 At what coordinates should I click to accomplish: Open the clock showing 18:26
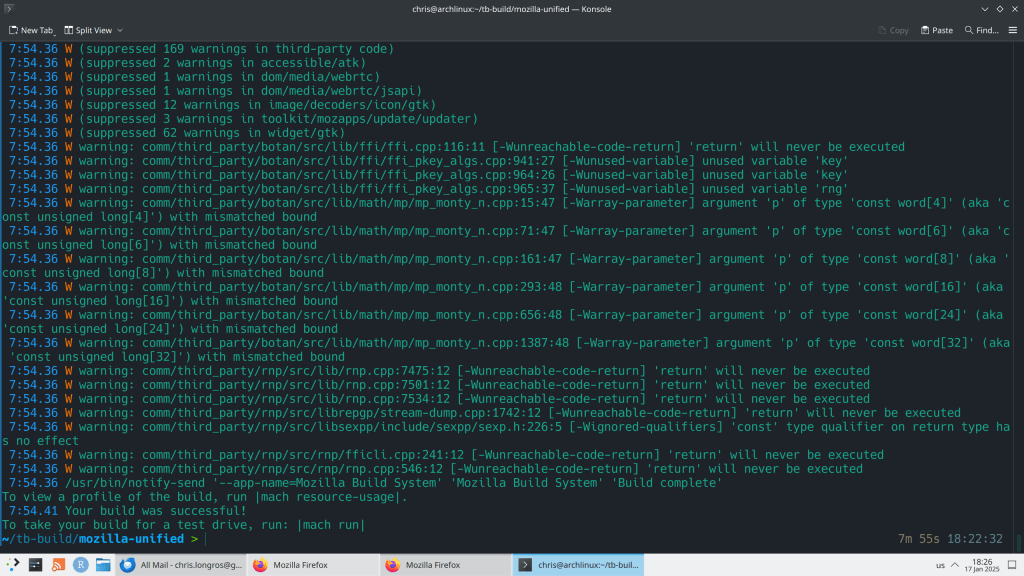(x=982, y=565)
